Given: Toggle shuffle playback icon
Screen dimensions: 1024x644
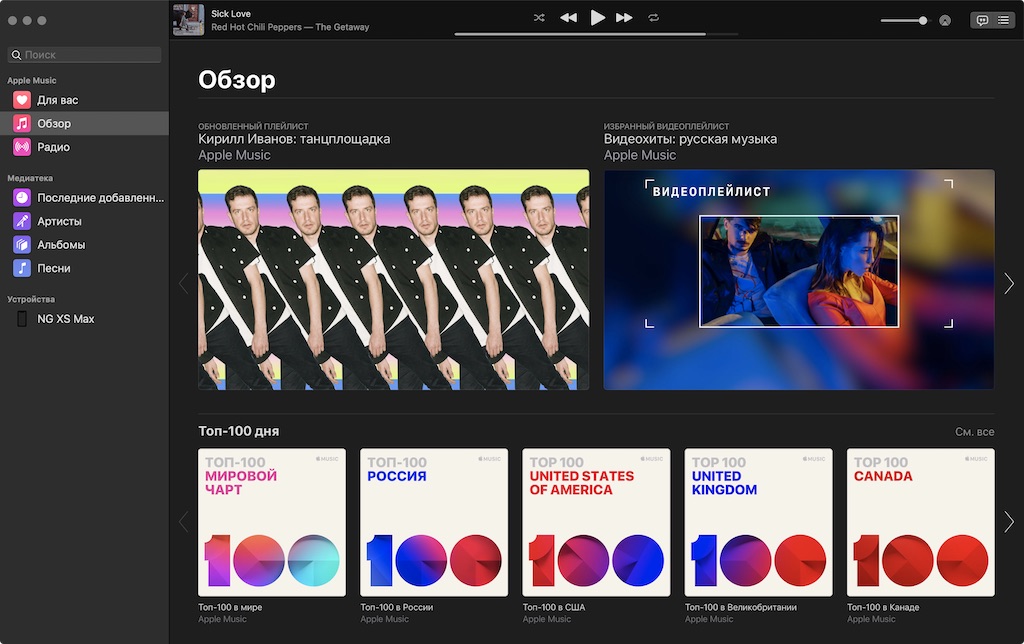Looking at the screenshot, I should coord(539,18).
